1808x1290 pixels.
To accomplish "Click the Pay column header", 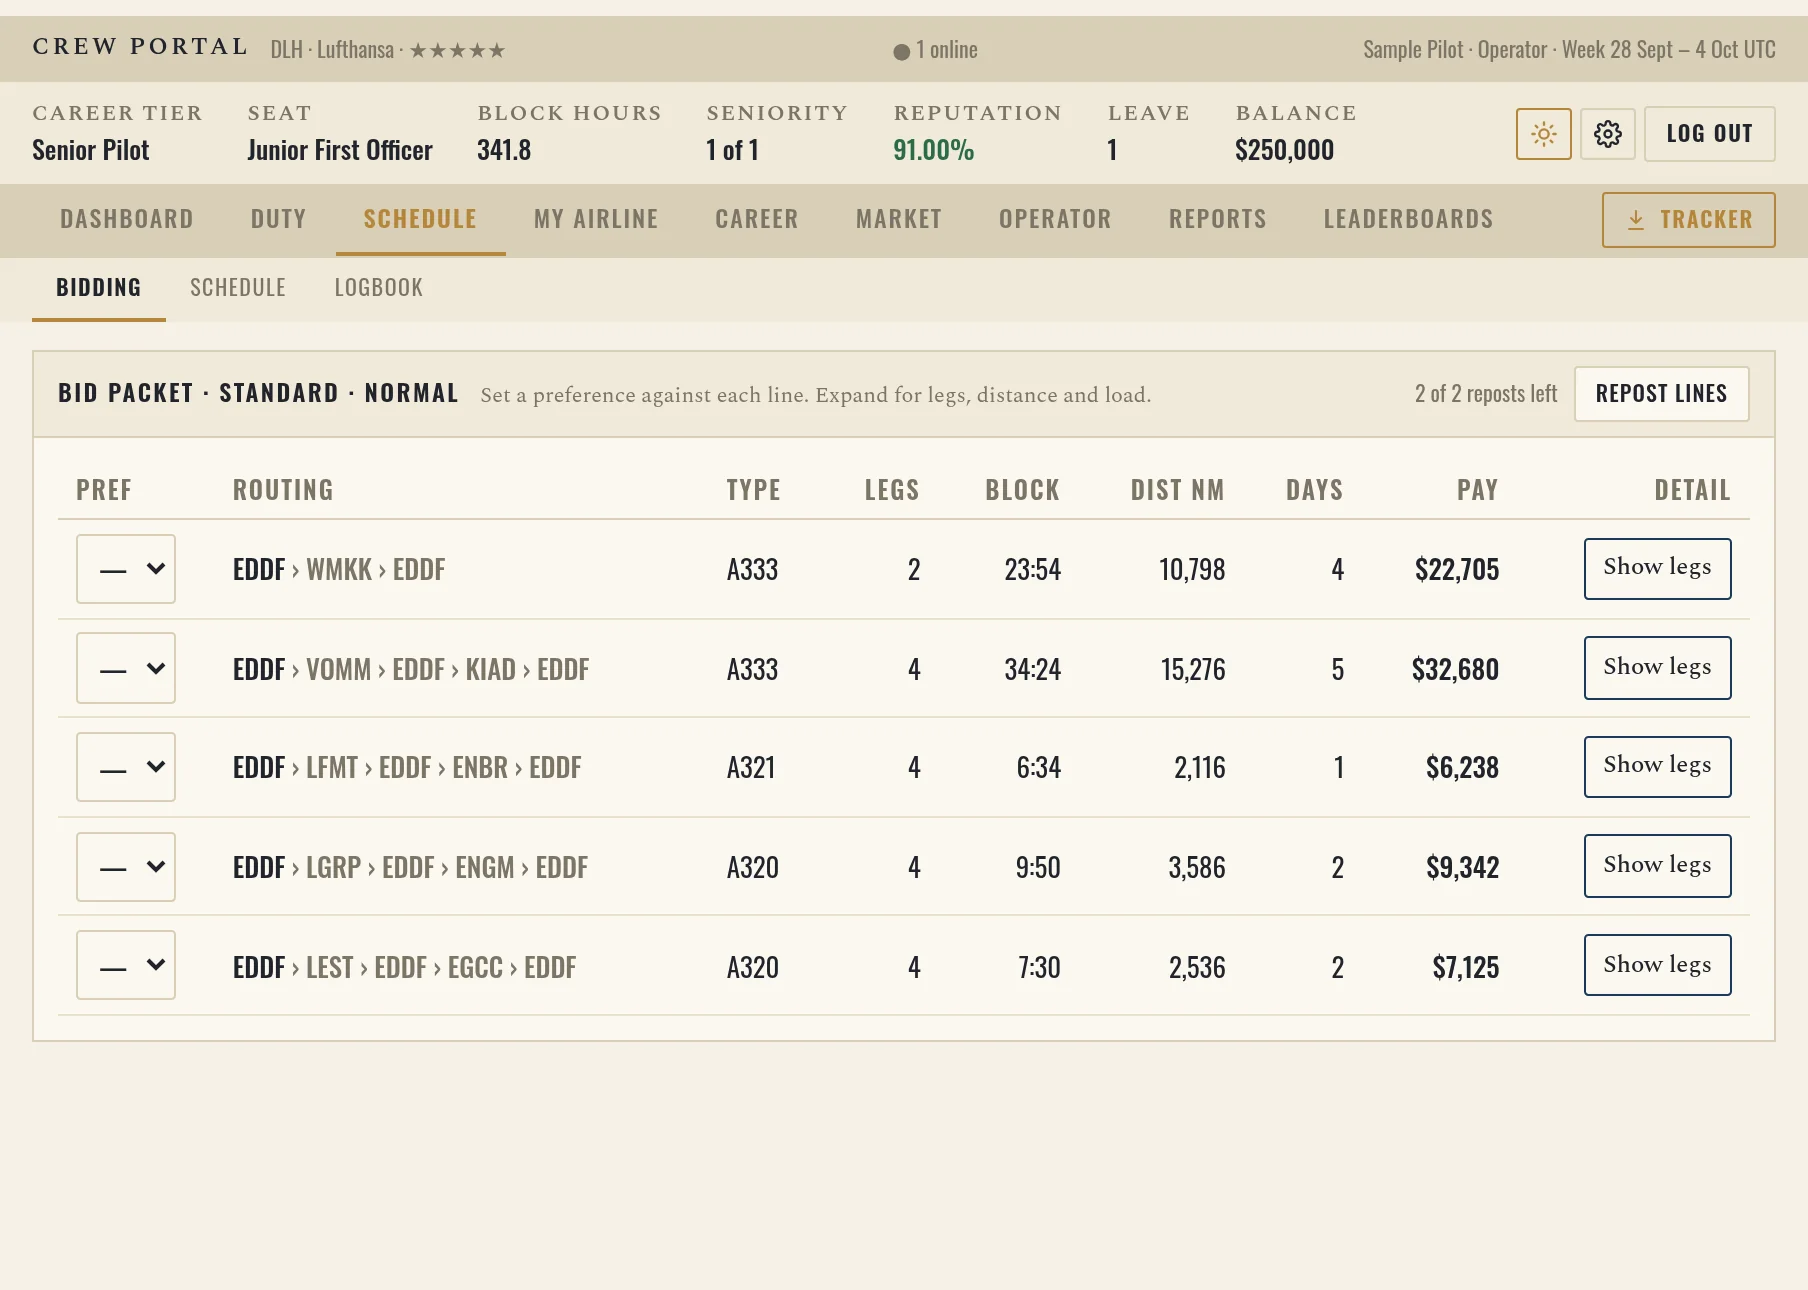I will [x=1477, y=490].
